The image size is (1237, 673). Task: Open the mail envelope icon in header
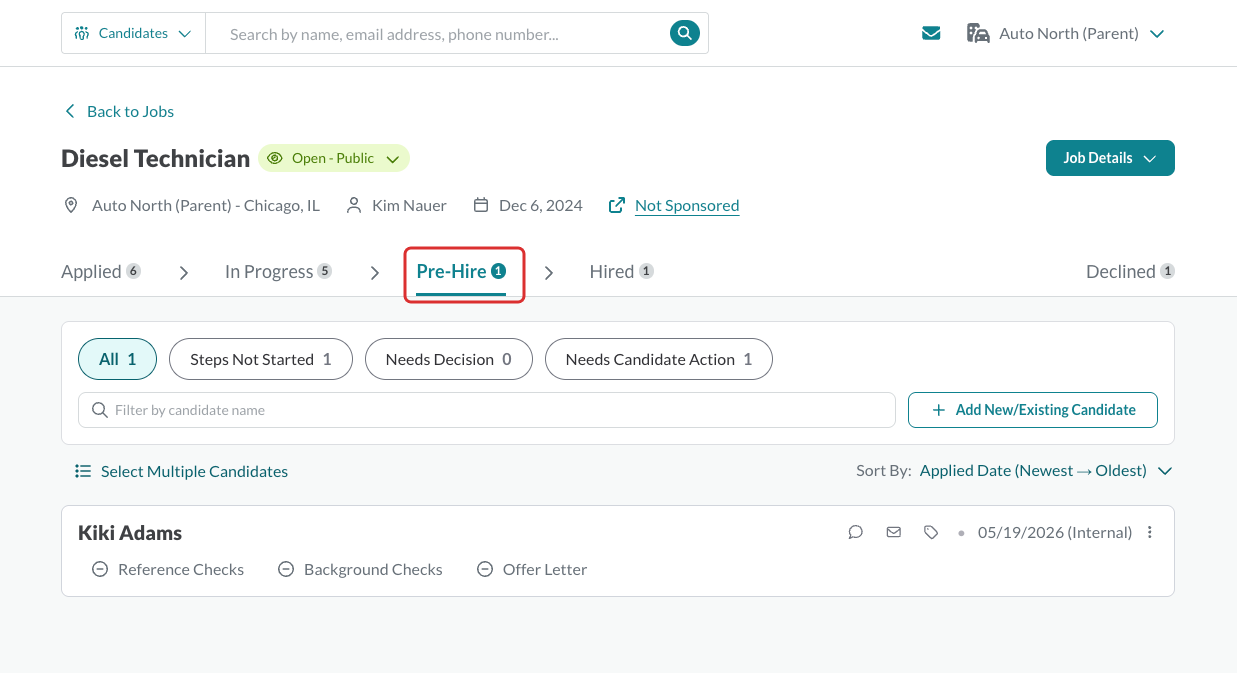point(931,33)
